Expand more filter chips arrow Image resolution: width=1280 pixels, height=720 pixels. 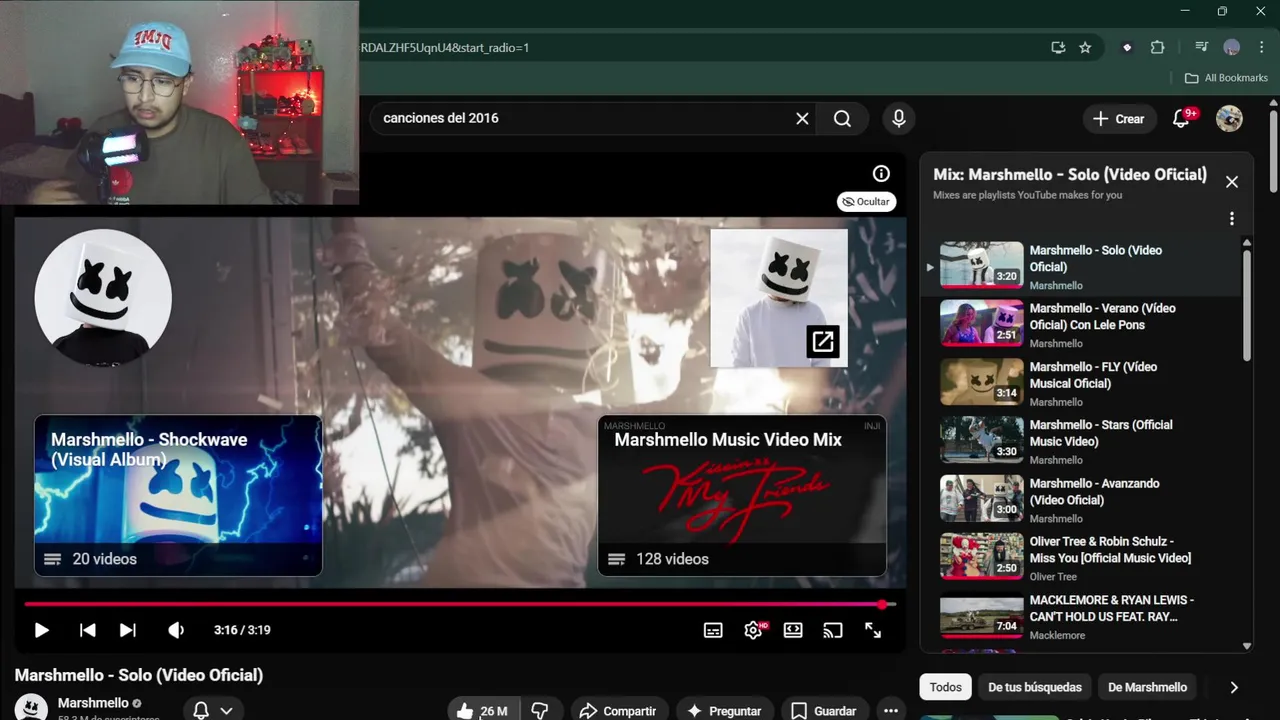[x=1234, y=687]
